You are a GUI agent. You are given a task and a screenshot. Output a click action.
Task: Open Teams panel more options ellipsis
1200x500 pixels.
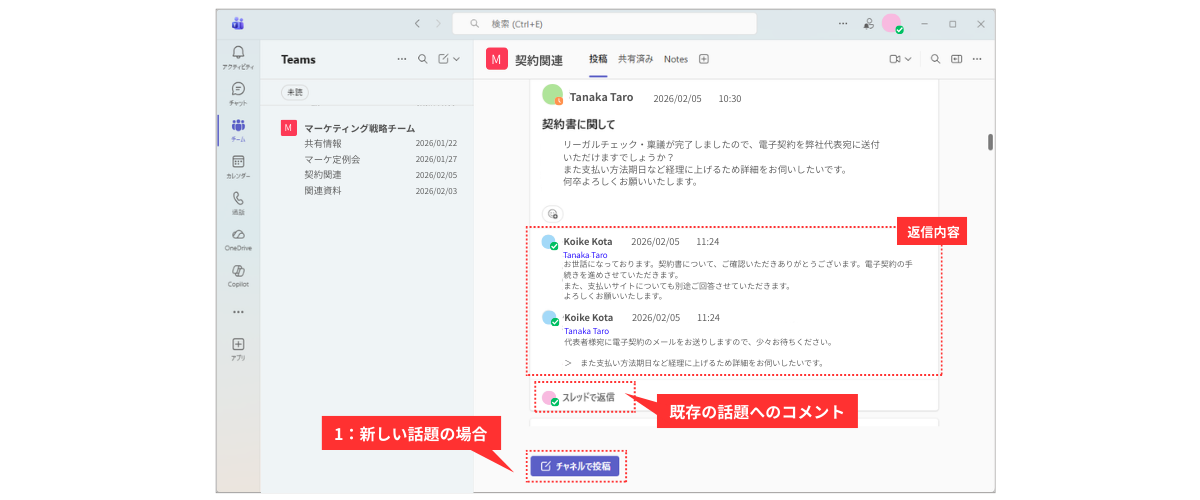coord(402,59)
